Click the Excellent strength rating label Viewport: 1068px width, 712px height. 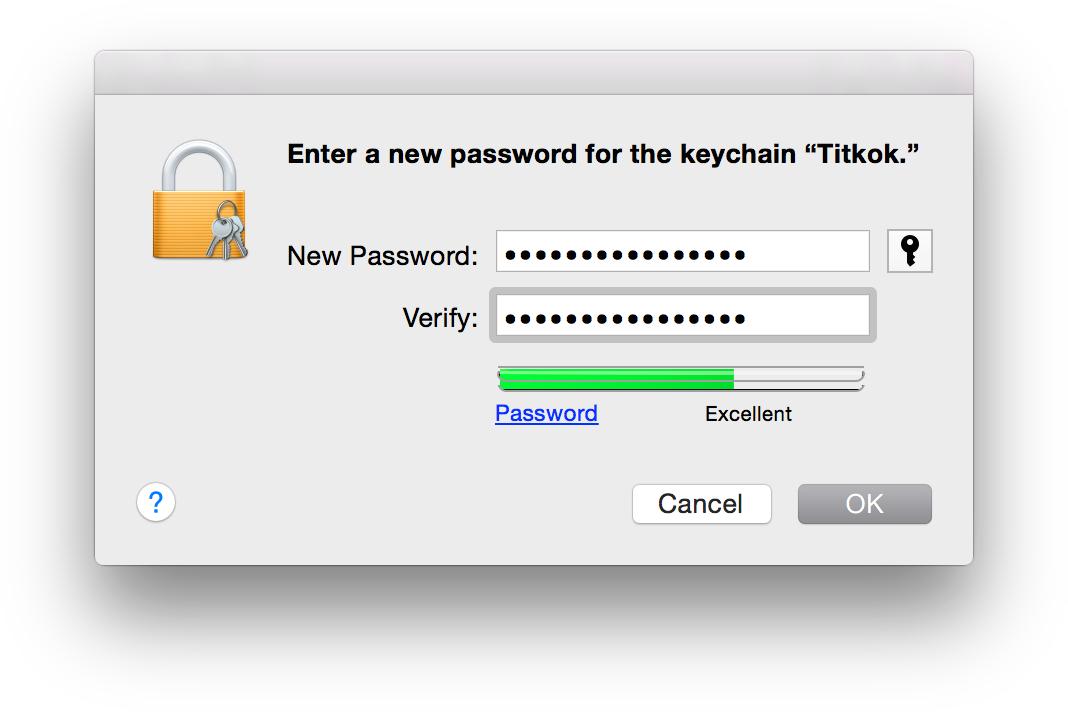point(748,414)
